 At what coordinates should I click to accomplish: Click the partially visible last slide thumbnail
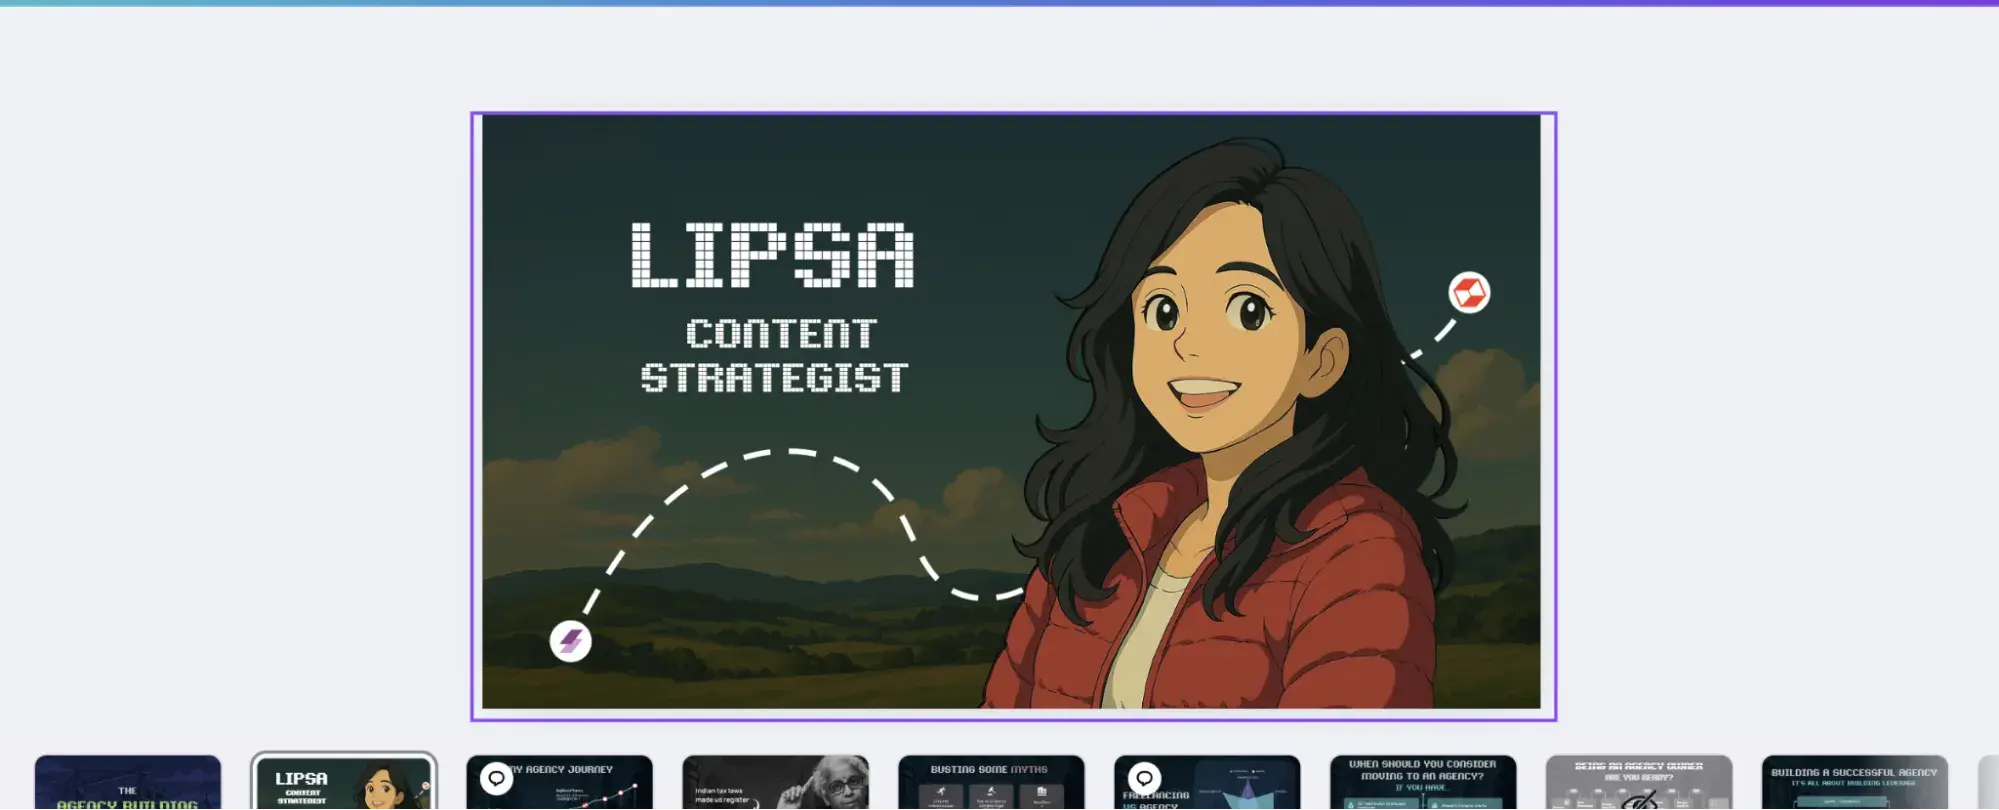1989,783
